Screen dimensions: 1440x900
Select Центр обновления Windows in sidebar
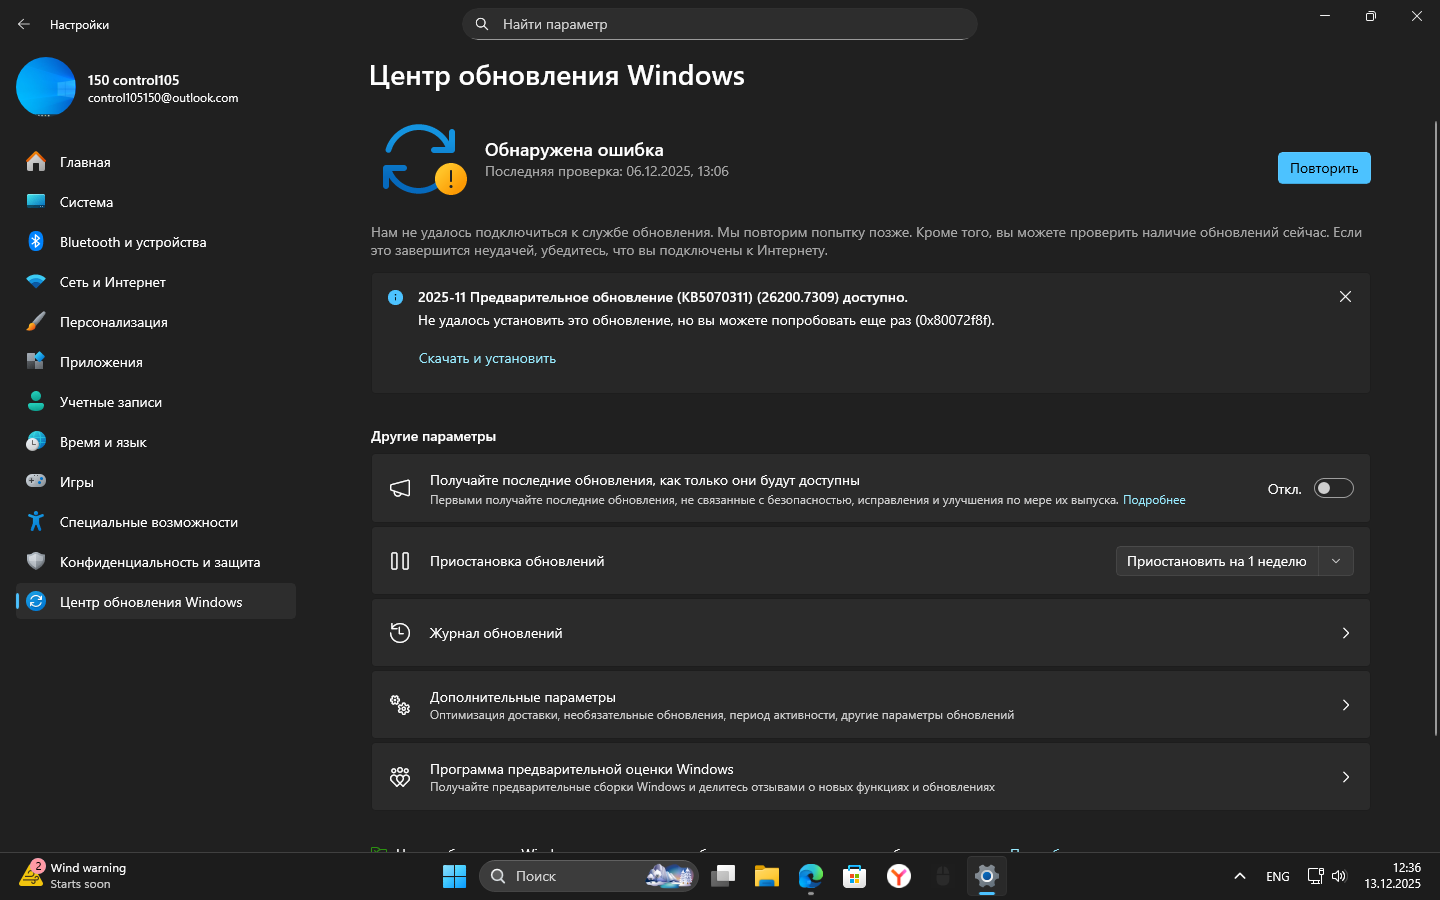pos(156,601)
